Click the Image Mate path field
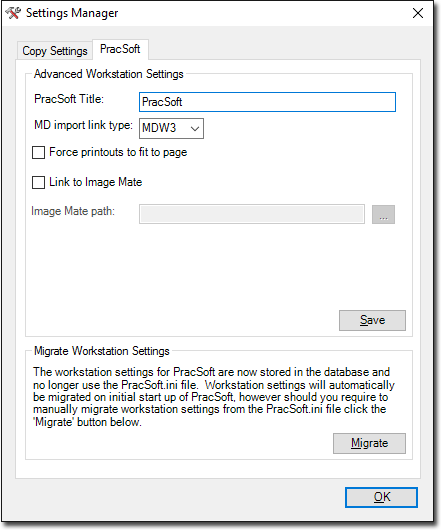Viewport: 441px width, 530px height. [252, 214]
